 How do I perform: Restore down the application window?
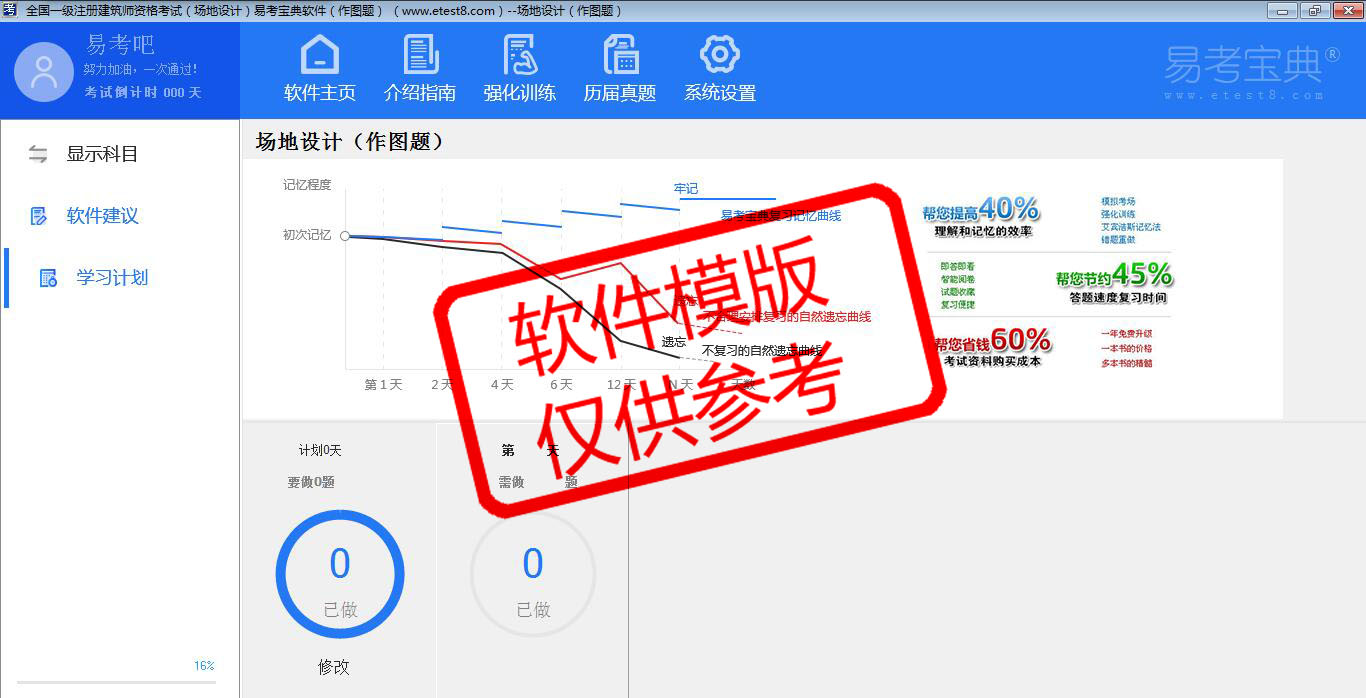1313,10
